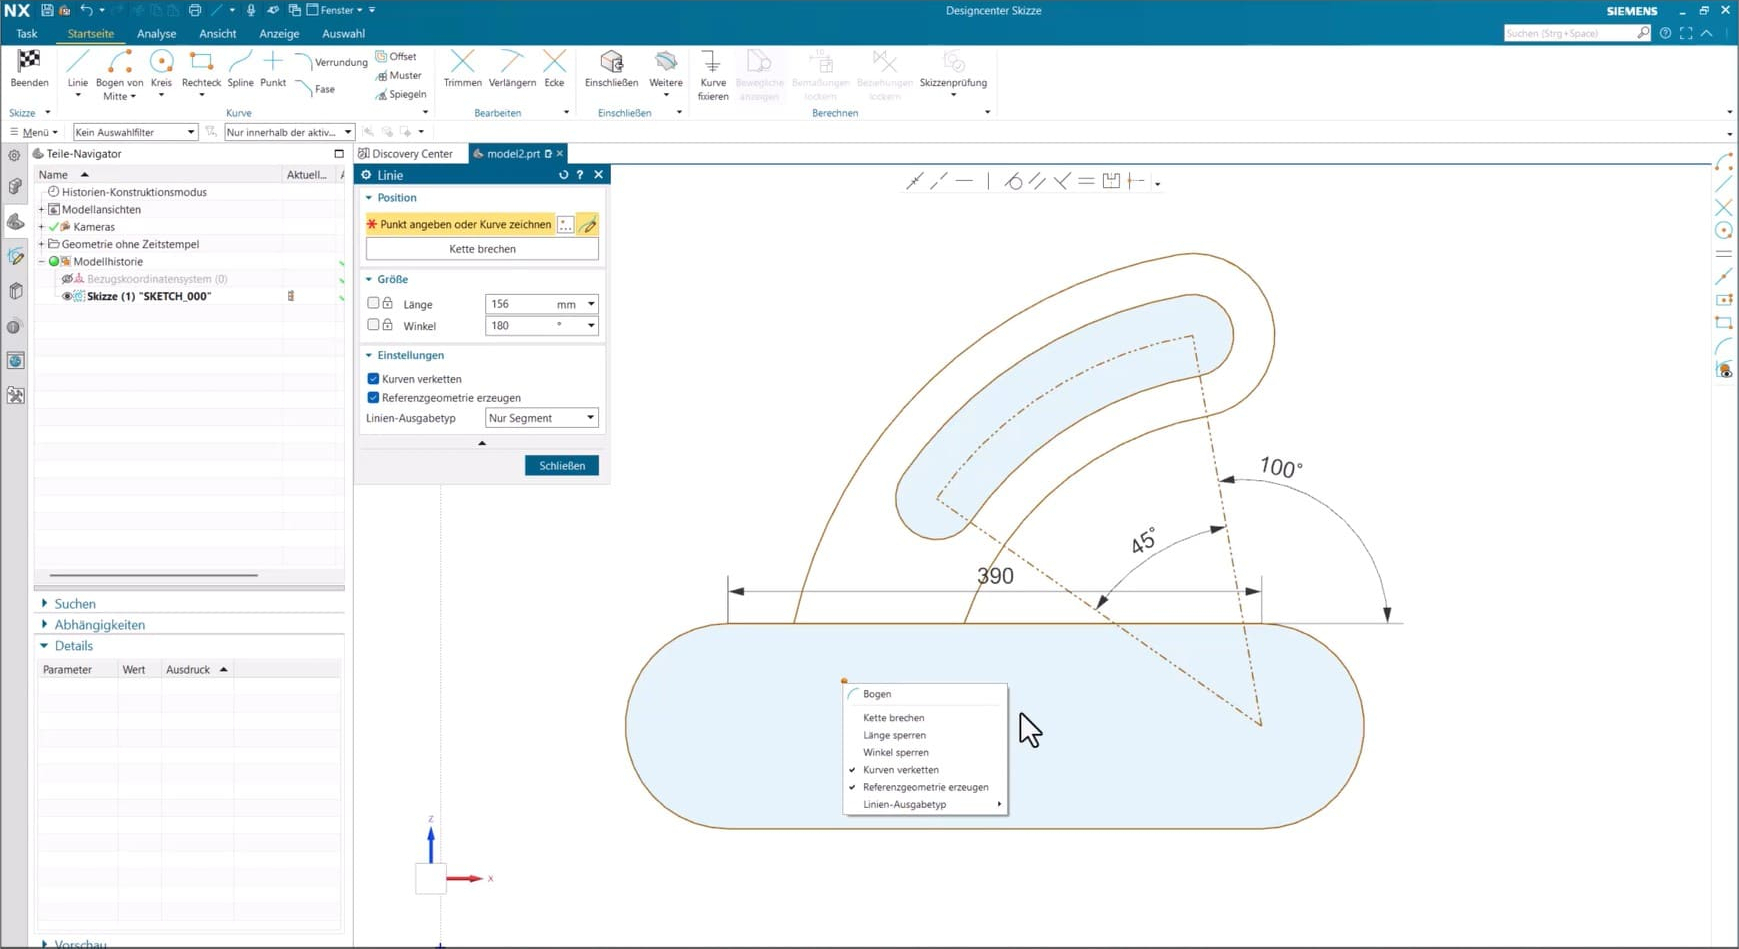Click the Kreis (circle) tool icon
This screenshot has height=949, width=1739.
[x=161, y=63]
